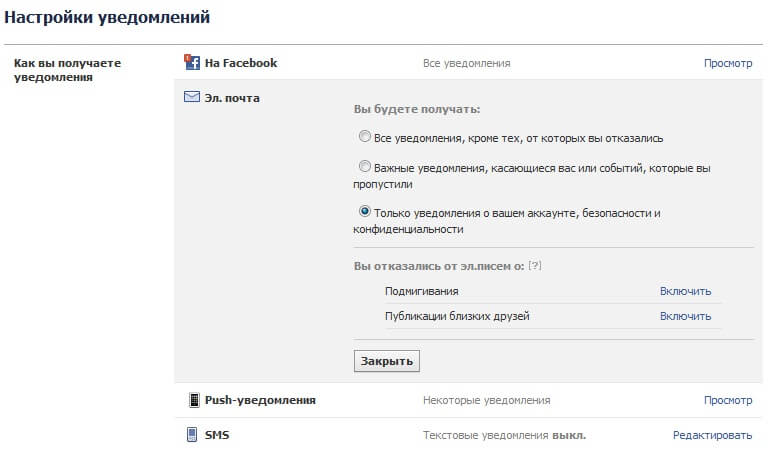This screenshot has width=768, height=451.
Task: Expand the SMS settings row
Action: (217, 435)
